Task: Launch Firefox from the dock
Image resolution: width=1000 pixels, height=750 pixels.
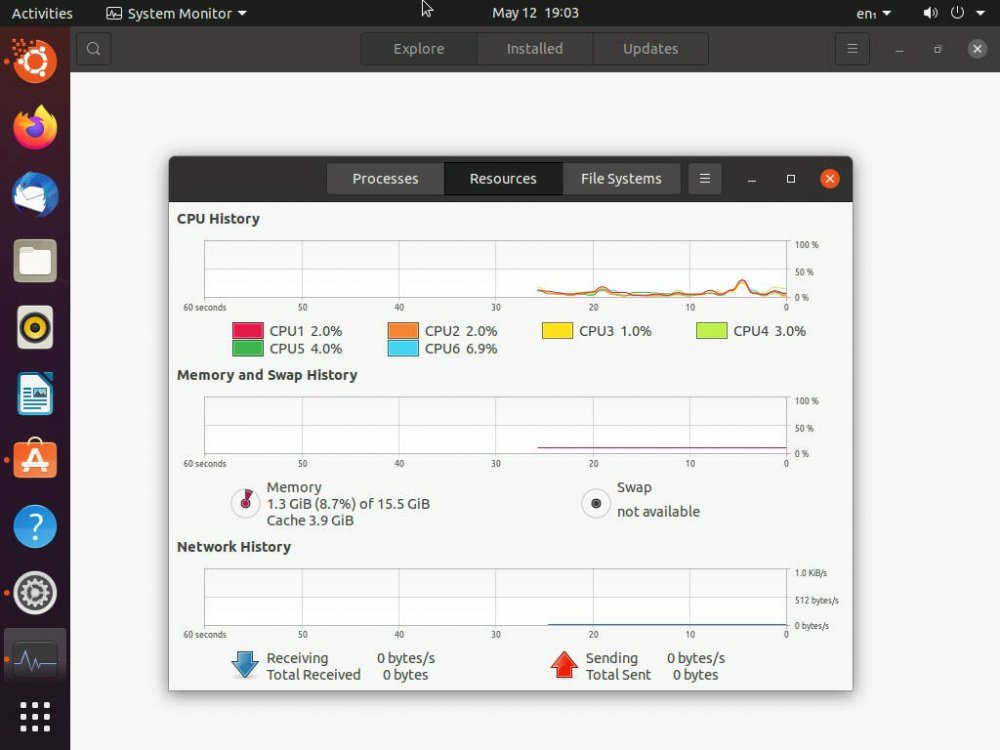Action: (x=35, y=128)
